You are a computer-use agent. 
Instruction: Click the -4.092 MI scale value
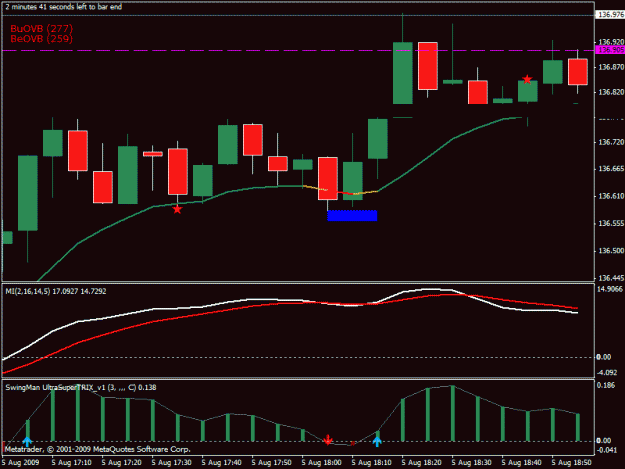point(607,373)
